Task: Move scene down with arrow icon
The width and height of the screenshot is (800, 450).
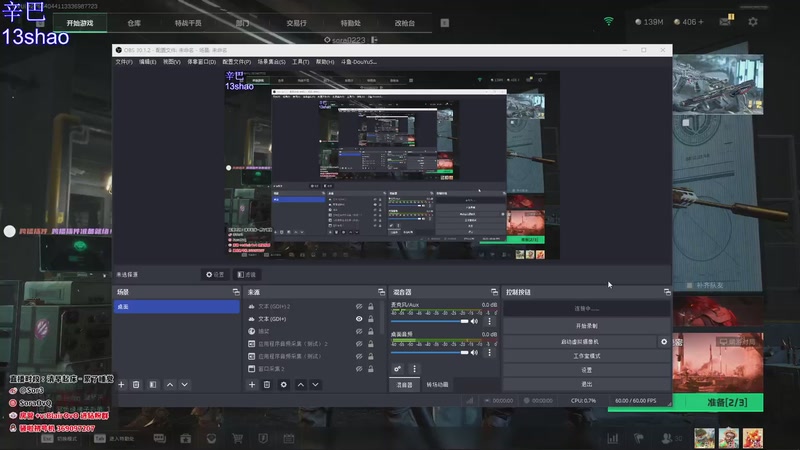Action: (x=185, y=385)
